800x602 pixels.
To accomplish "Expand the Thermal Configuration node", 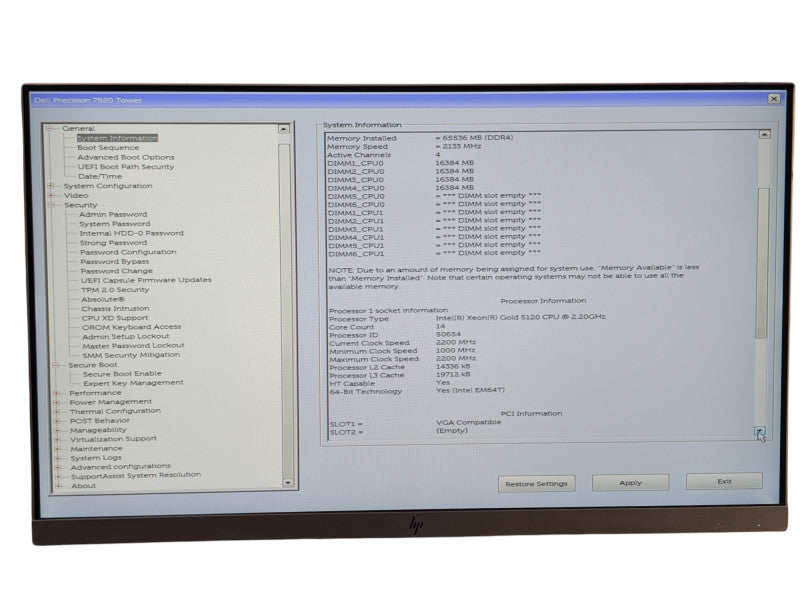I will click(57, 412).
